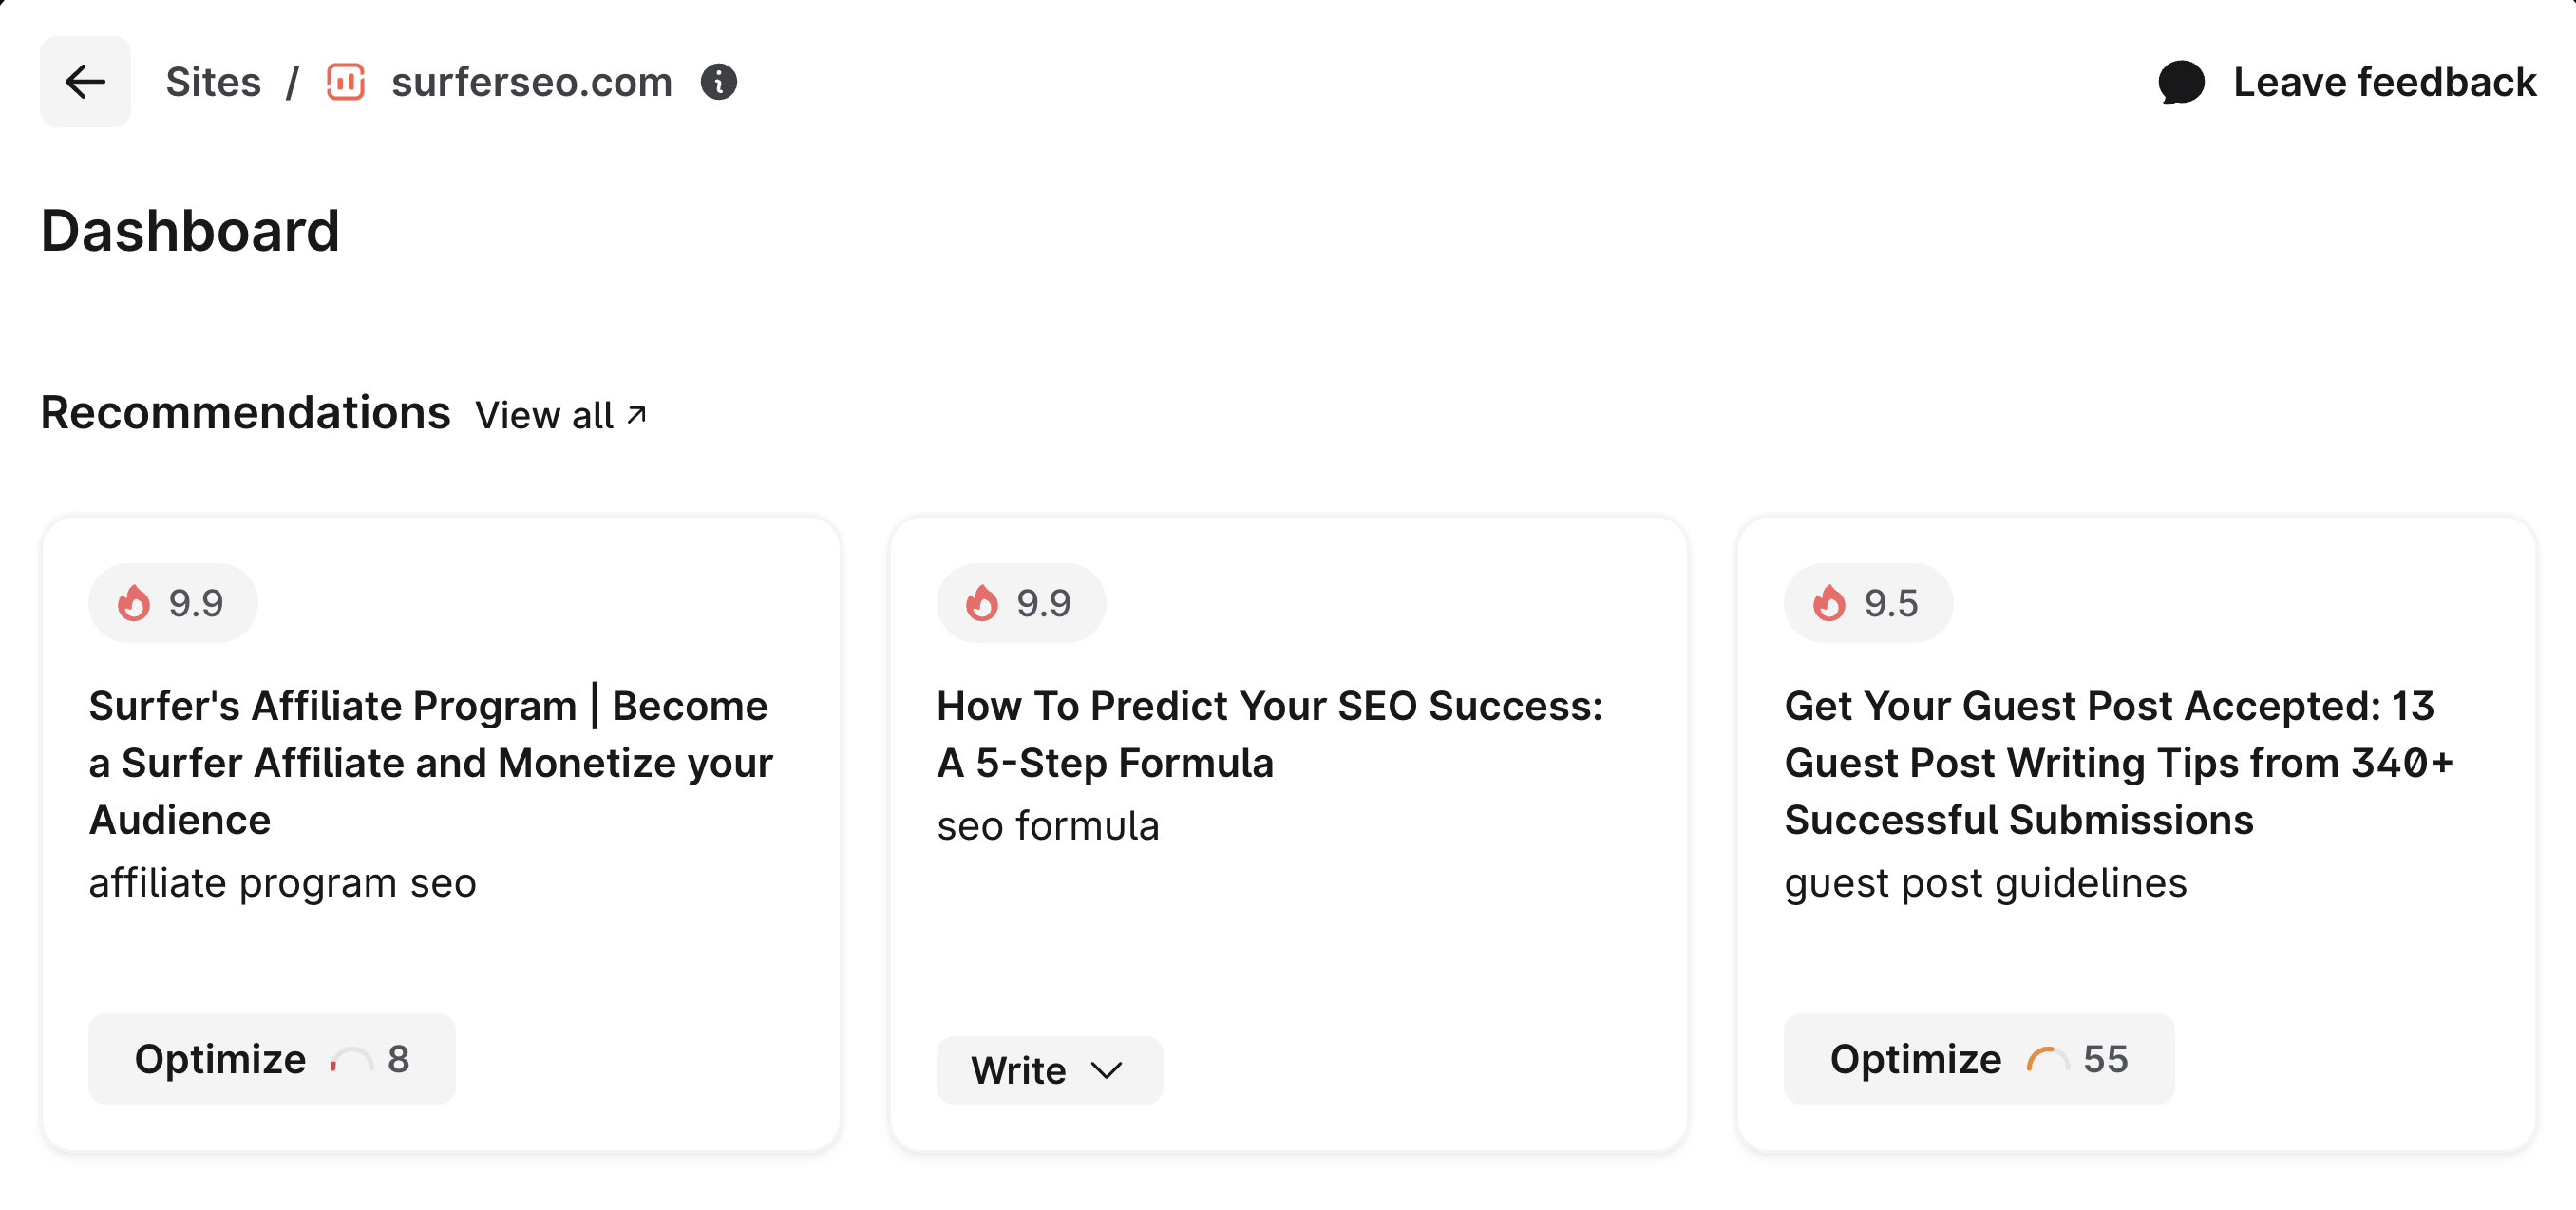Select surferseo.com breadcrumb item
Viewport: 2576px width, 1210px height.
tap(531, 82)
